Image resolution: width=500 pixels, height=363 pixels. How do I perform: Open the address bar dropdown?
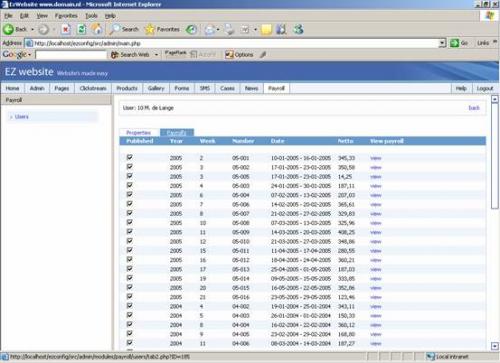442,43
